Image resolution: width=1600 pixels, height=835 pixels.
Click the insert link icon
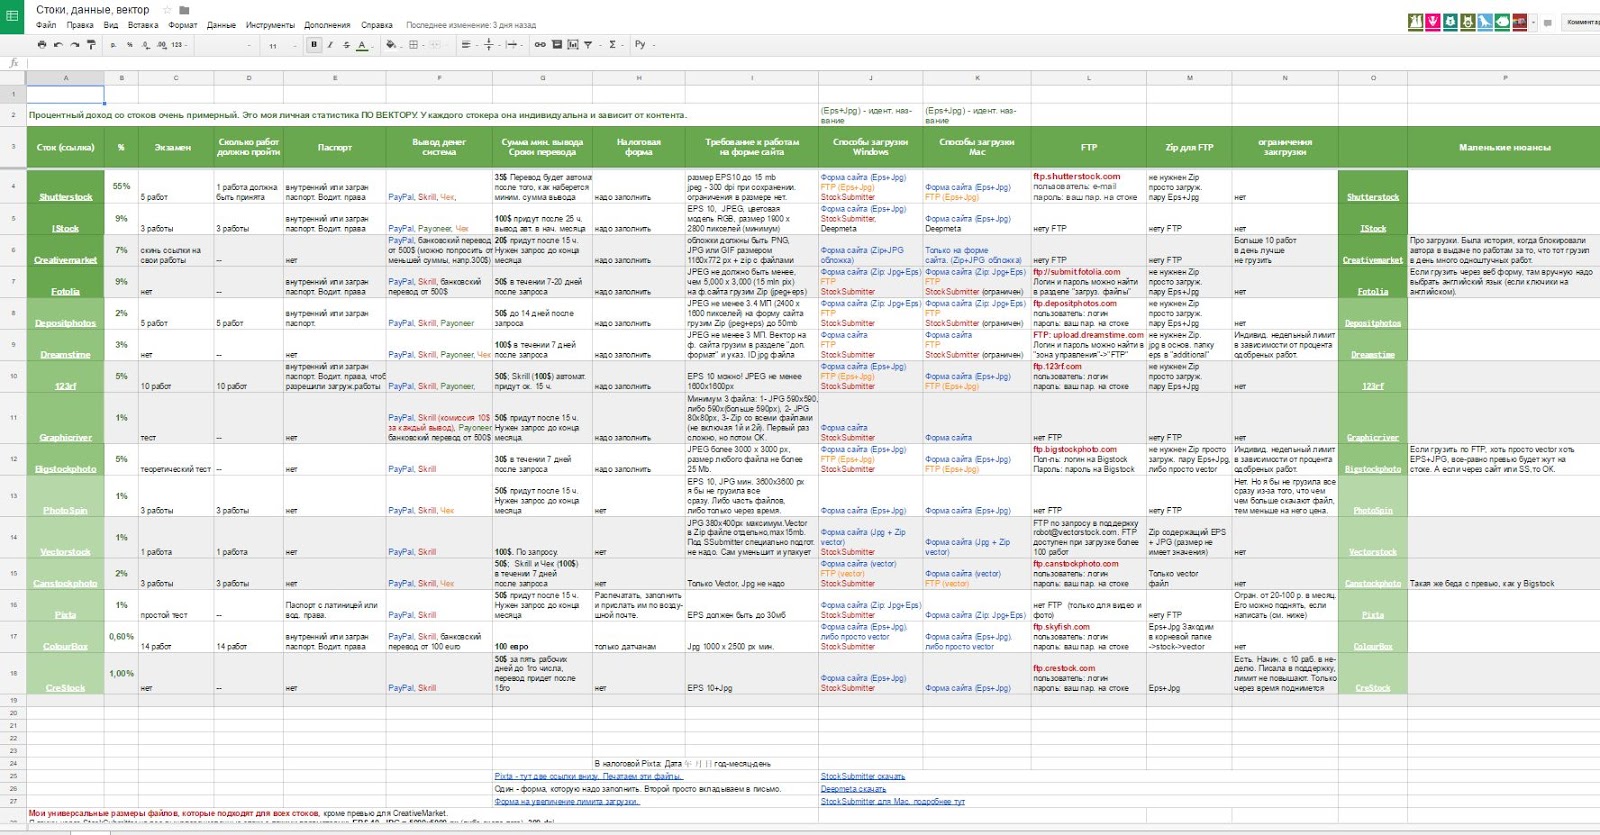540,45
